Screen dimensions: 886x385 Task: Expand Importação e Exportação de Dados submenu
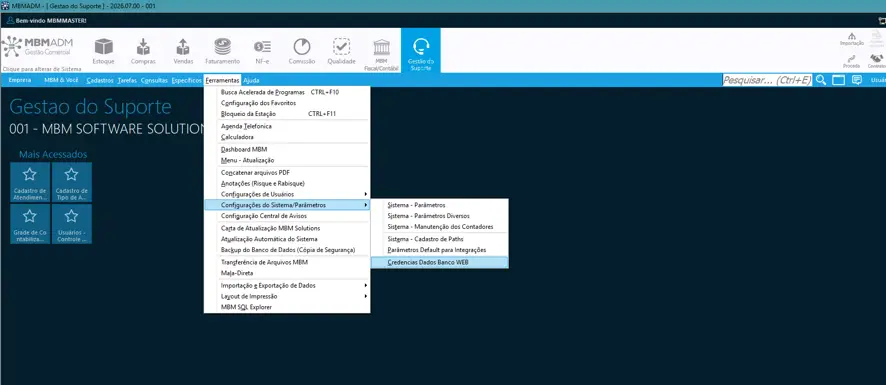coord(287,285)
